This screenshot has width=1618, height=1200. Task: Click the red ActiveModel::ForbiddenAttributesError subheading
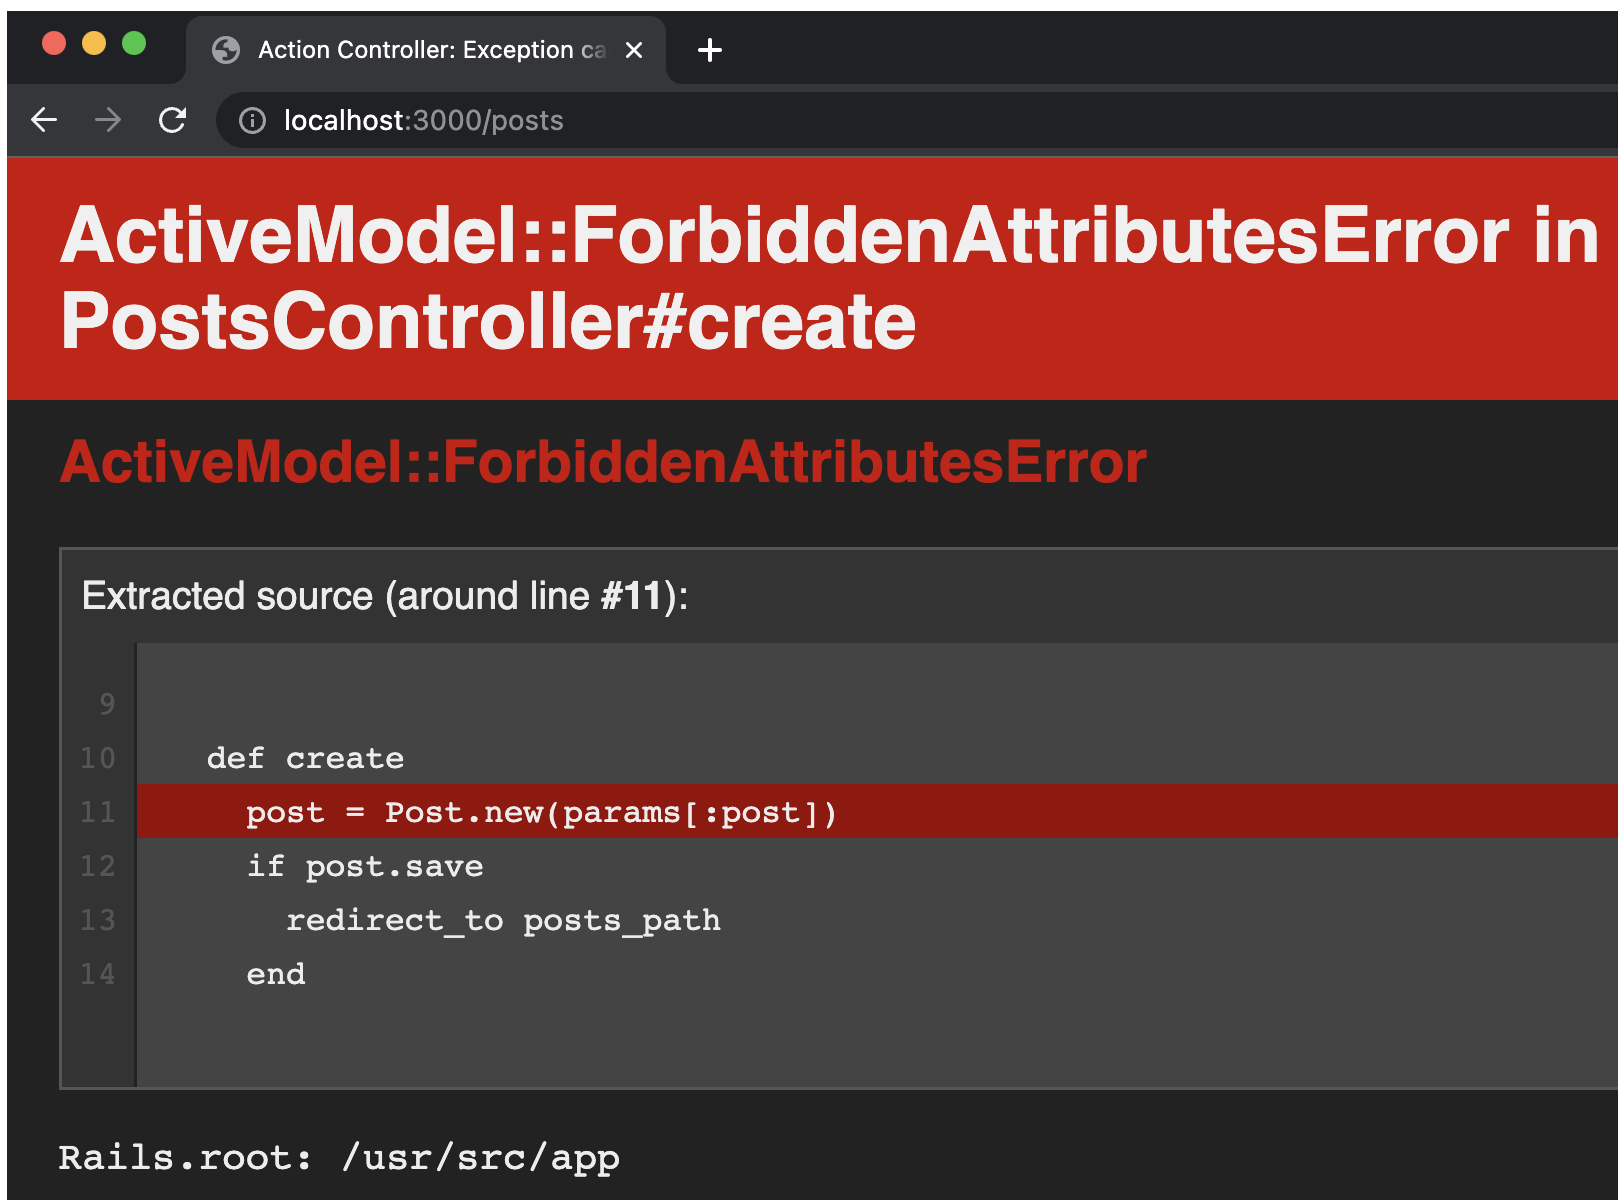(x=602, y=462)
